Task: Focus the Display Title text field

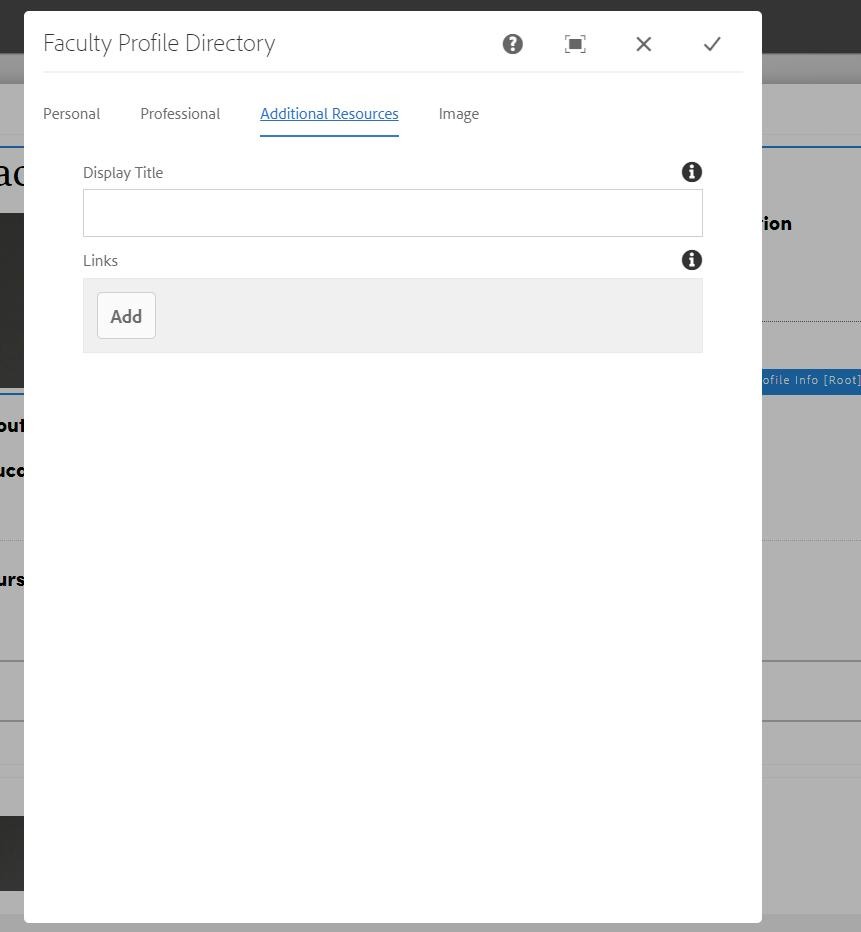Action: (392, 213)
